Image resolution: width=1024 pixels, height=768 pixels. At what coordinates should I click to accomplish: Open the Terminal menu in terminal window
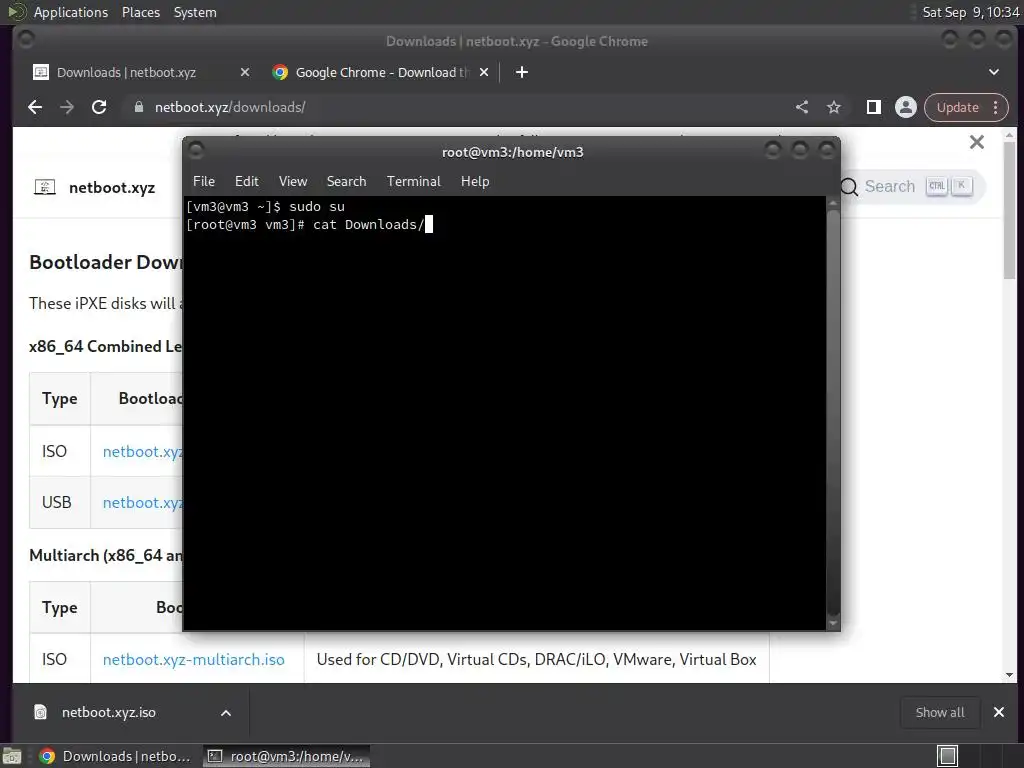pos(413,182)
